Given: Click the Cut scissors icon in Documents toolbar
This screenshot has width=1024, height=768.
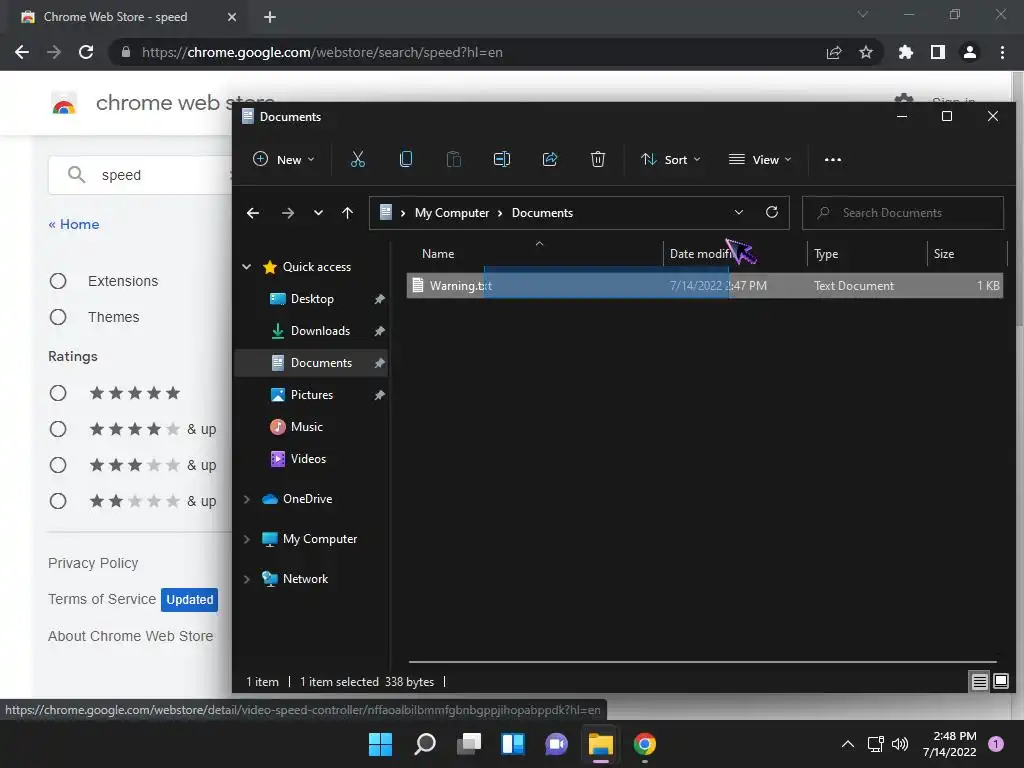Looking at the screenshot, I should pyautogui.click(x=357, y=159).
